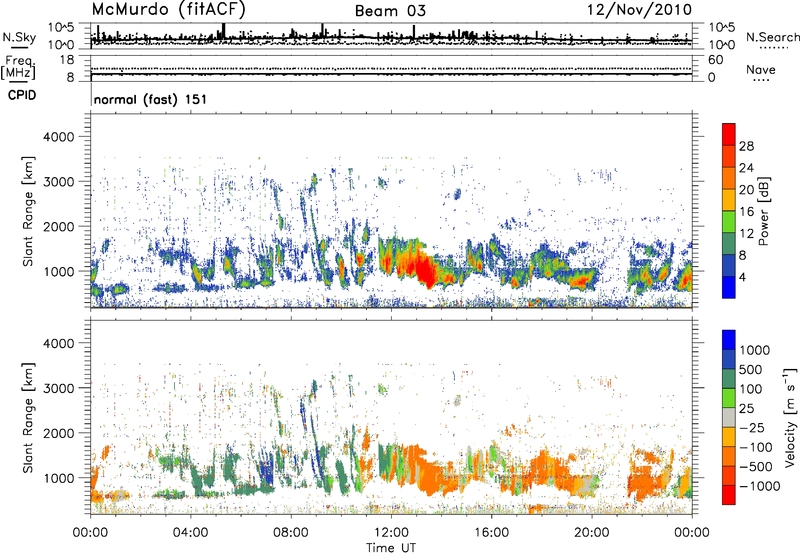The height and width of the screenshot is (554, 800).
Task: Click the Power [dB] colorbar title
Action: (x=763, y=211)
